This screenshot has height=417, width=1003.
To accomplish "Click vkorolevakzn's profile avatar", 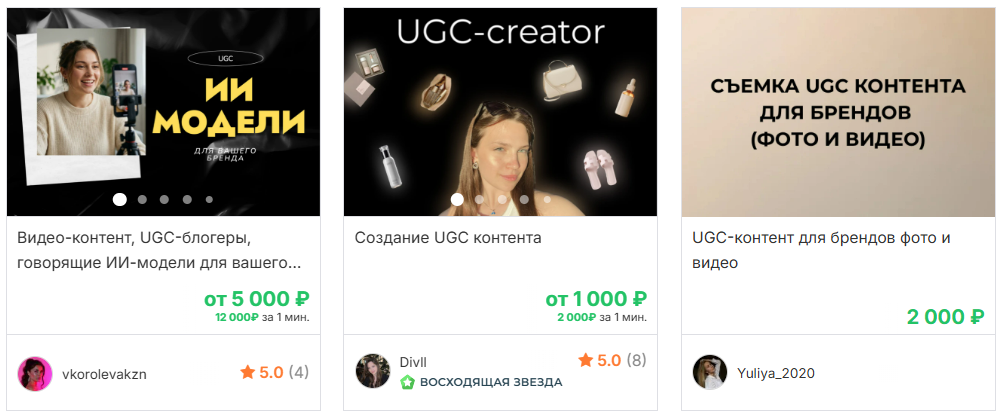I will tap(35, 374).
